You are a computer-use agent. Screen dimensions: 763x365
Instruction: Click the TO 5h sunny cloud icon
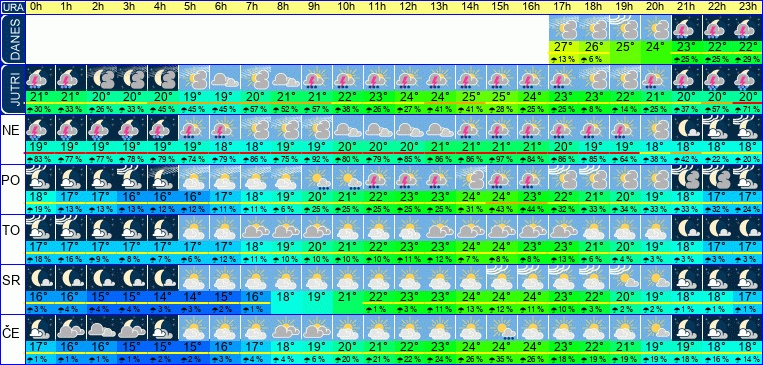tap(194, 228)
